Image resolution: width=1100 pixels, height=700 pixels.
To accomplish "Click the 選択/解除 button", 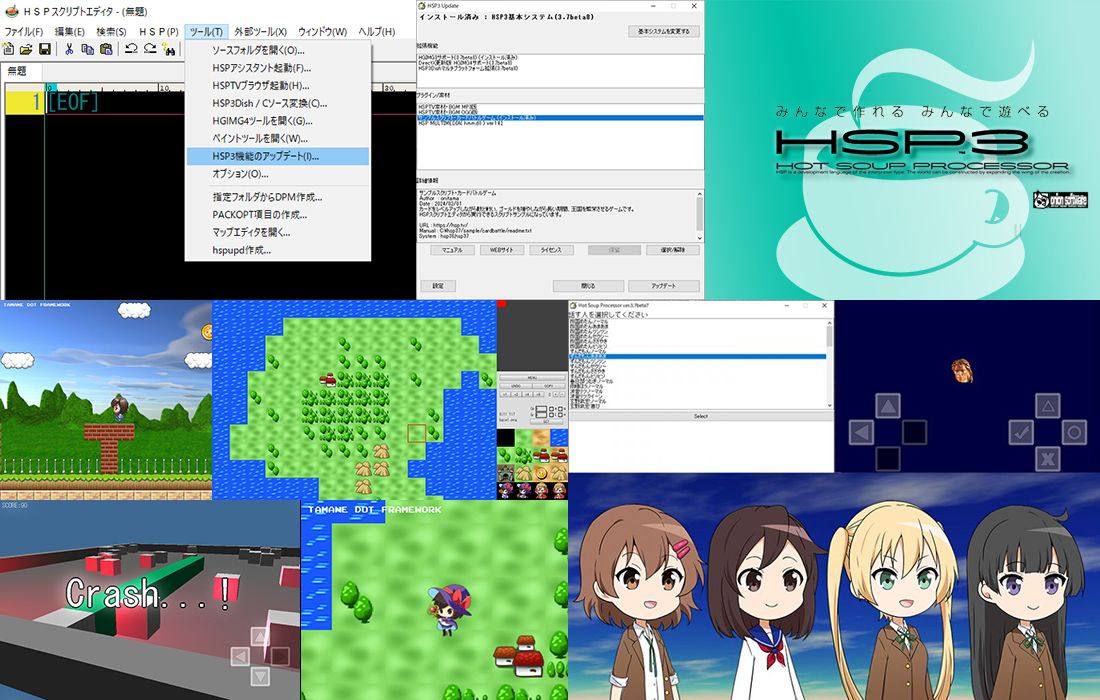I will coord(673,250).
